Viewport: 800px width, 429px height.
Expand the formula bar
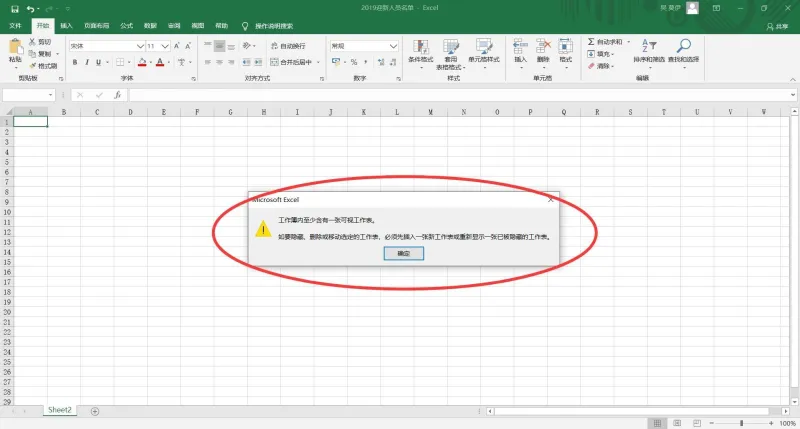[x=793, y=95]
